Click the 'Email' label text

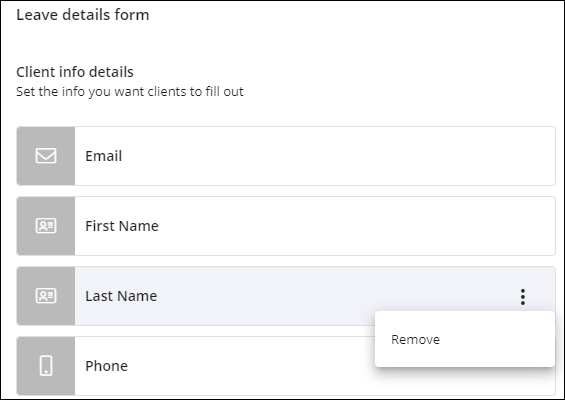click(x=103, y=156)
